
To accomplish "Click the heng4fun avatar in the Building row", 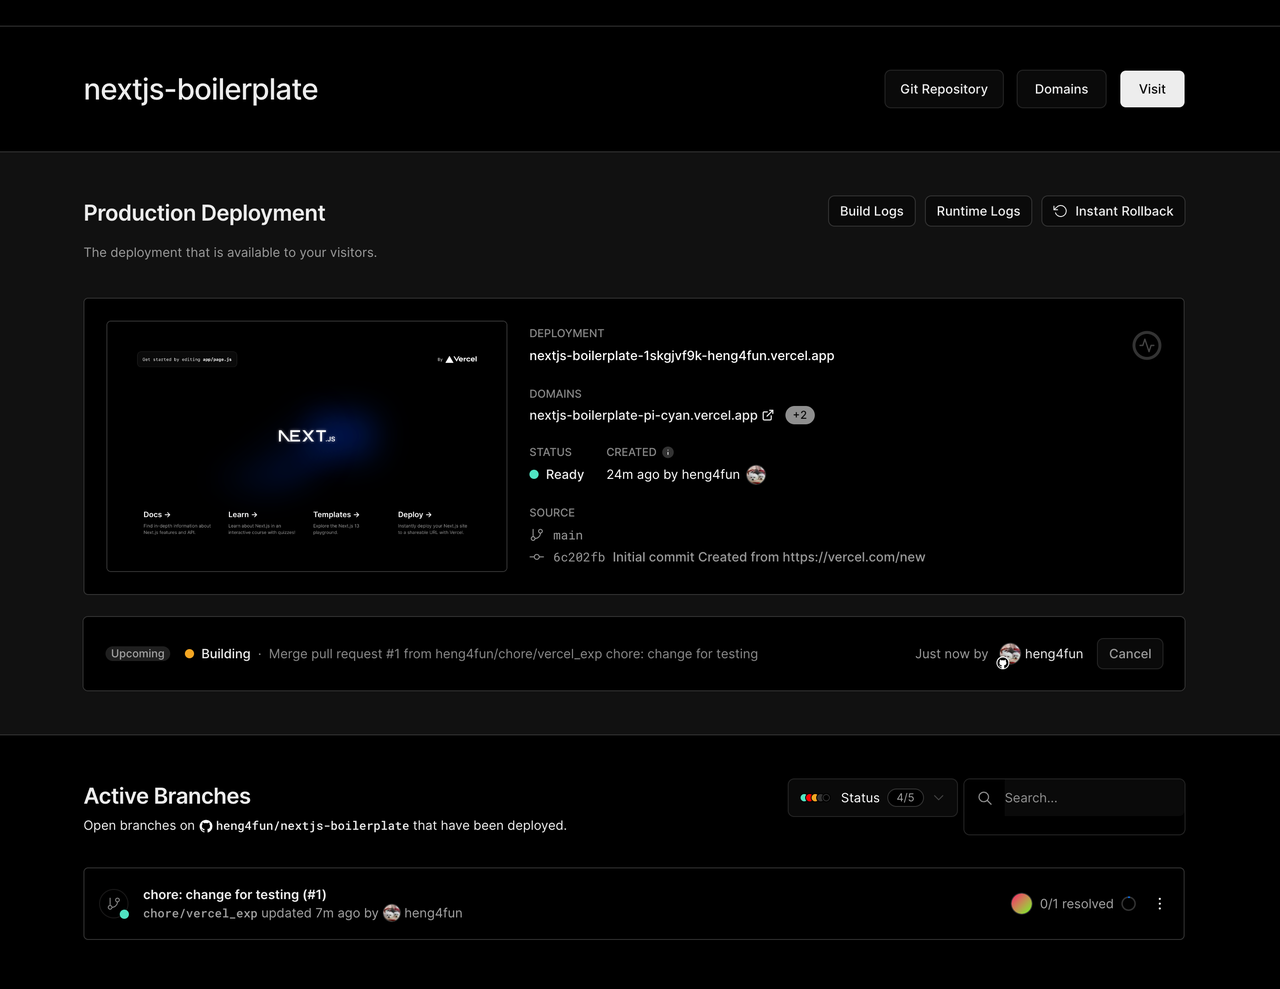I will click(1010, 653).
